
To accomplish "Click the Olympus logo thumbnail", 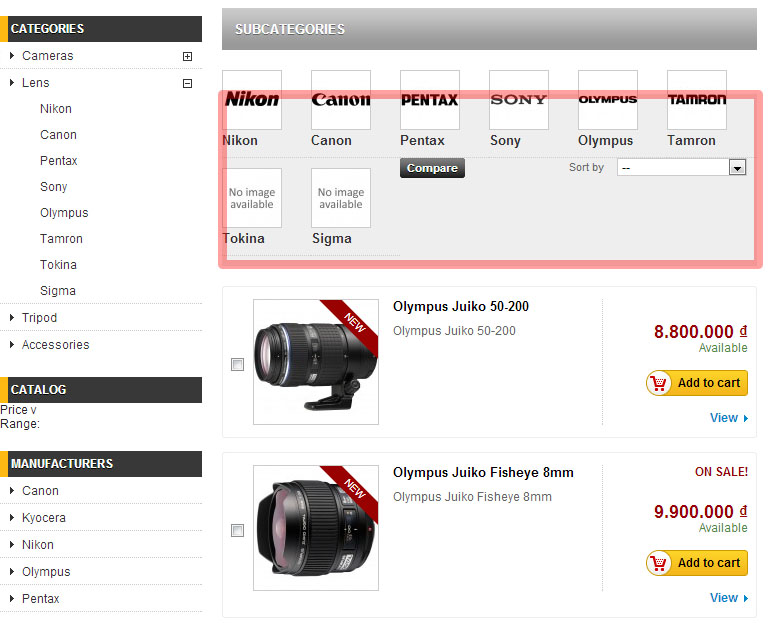I will pos(608,100).
